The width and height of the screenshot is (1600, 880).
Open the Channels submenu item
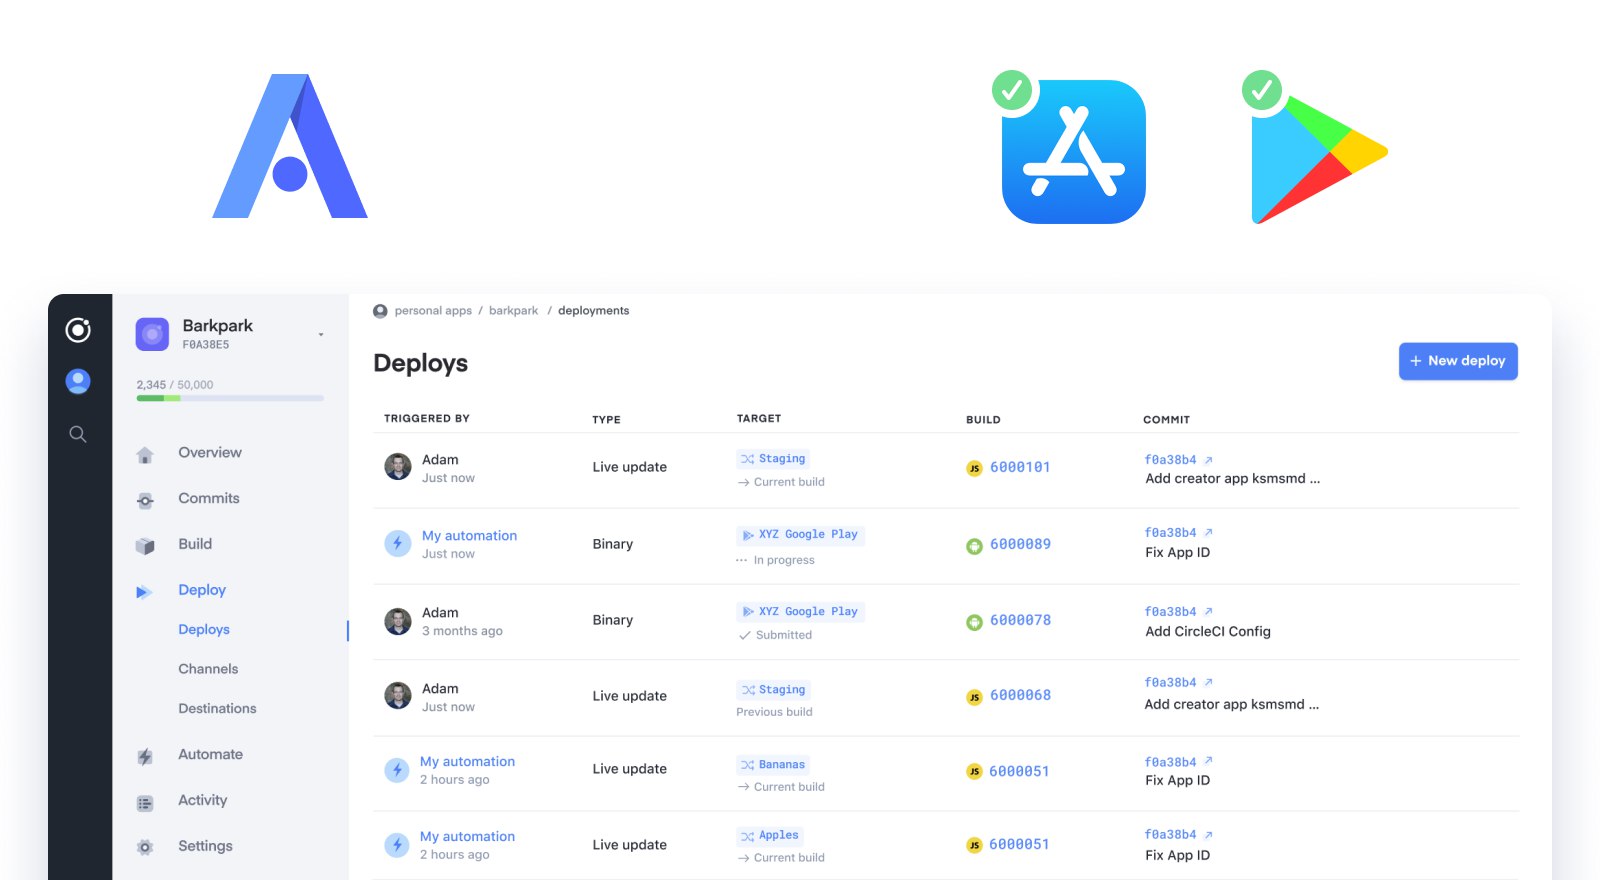click(x=208, y=669)
